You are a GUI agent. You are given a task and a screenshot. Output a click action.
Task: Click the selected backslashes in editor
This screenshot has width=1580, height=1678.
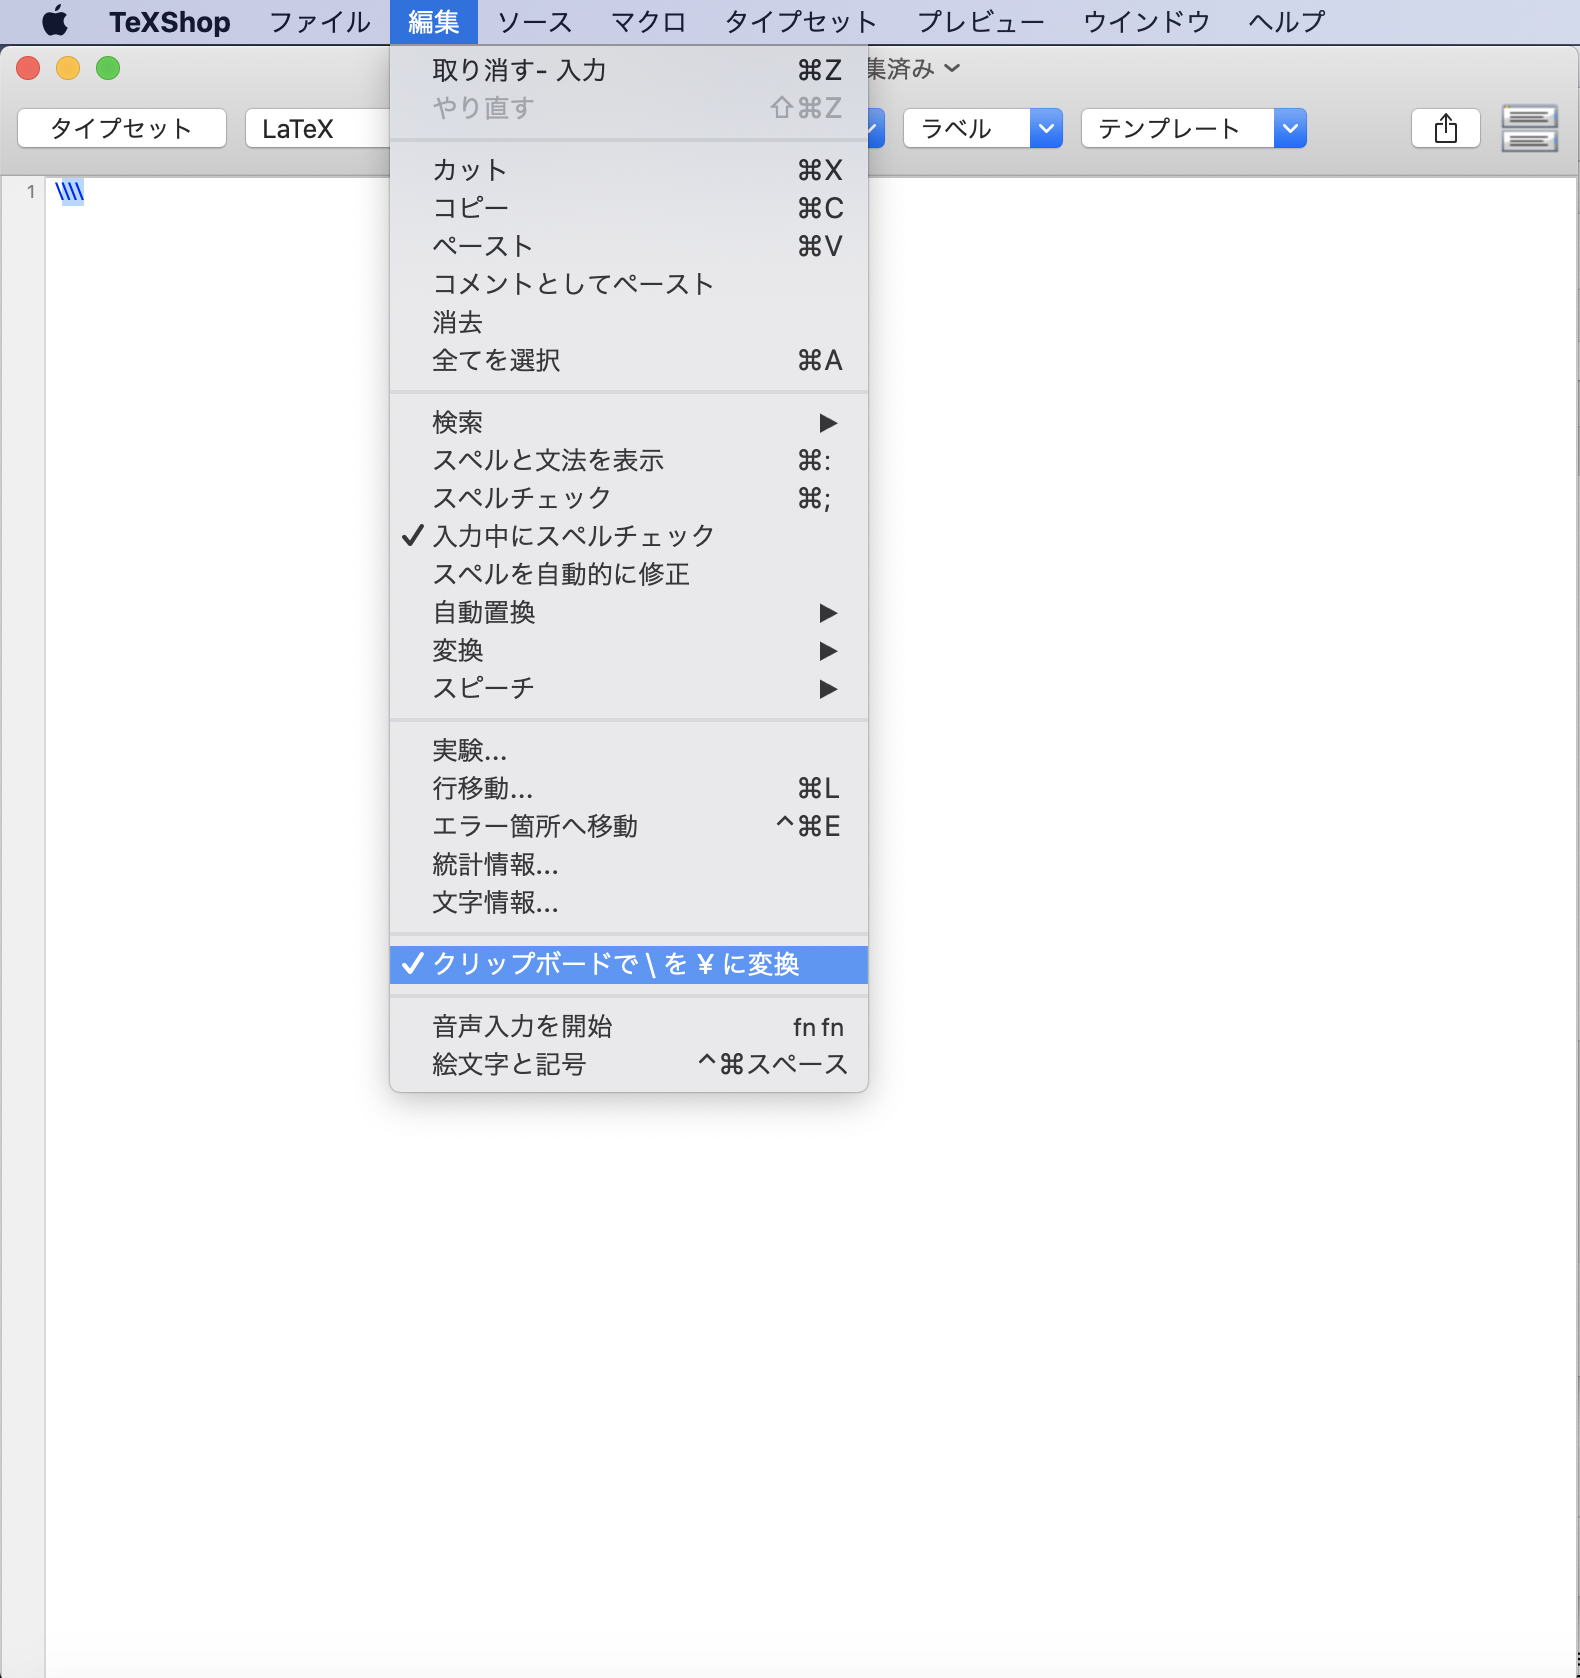pyautogui.click(x=70, y=191)
